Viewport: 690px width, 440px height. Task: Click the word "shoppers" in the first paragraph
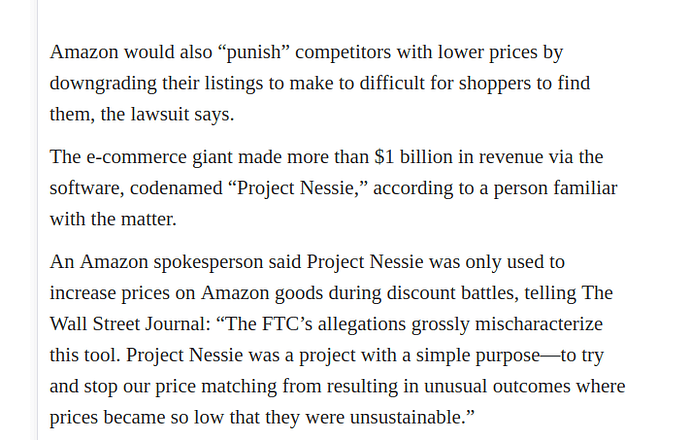pos(495,84)
